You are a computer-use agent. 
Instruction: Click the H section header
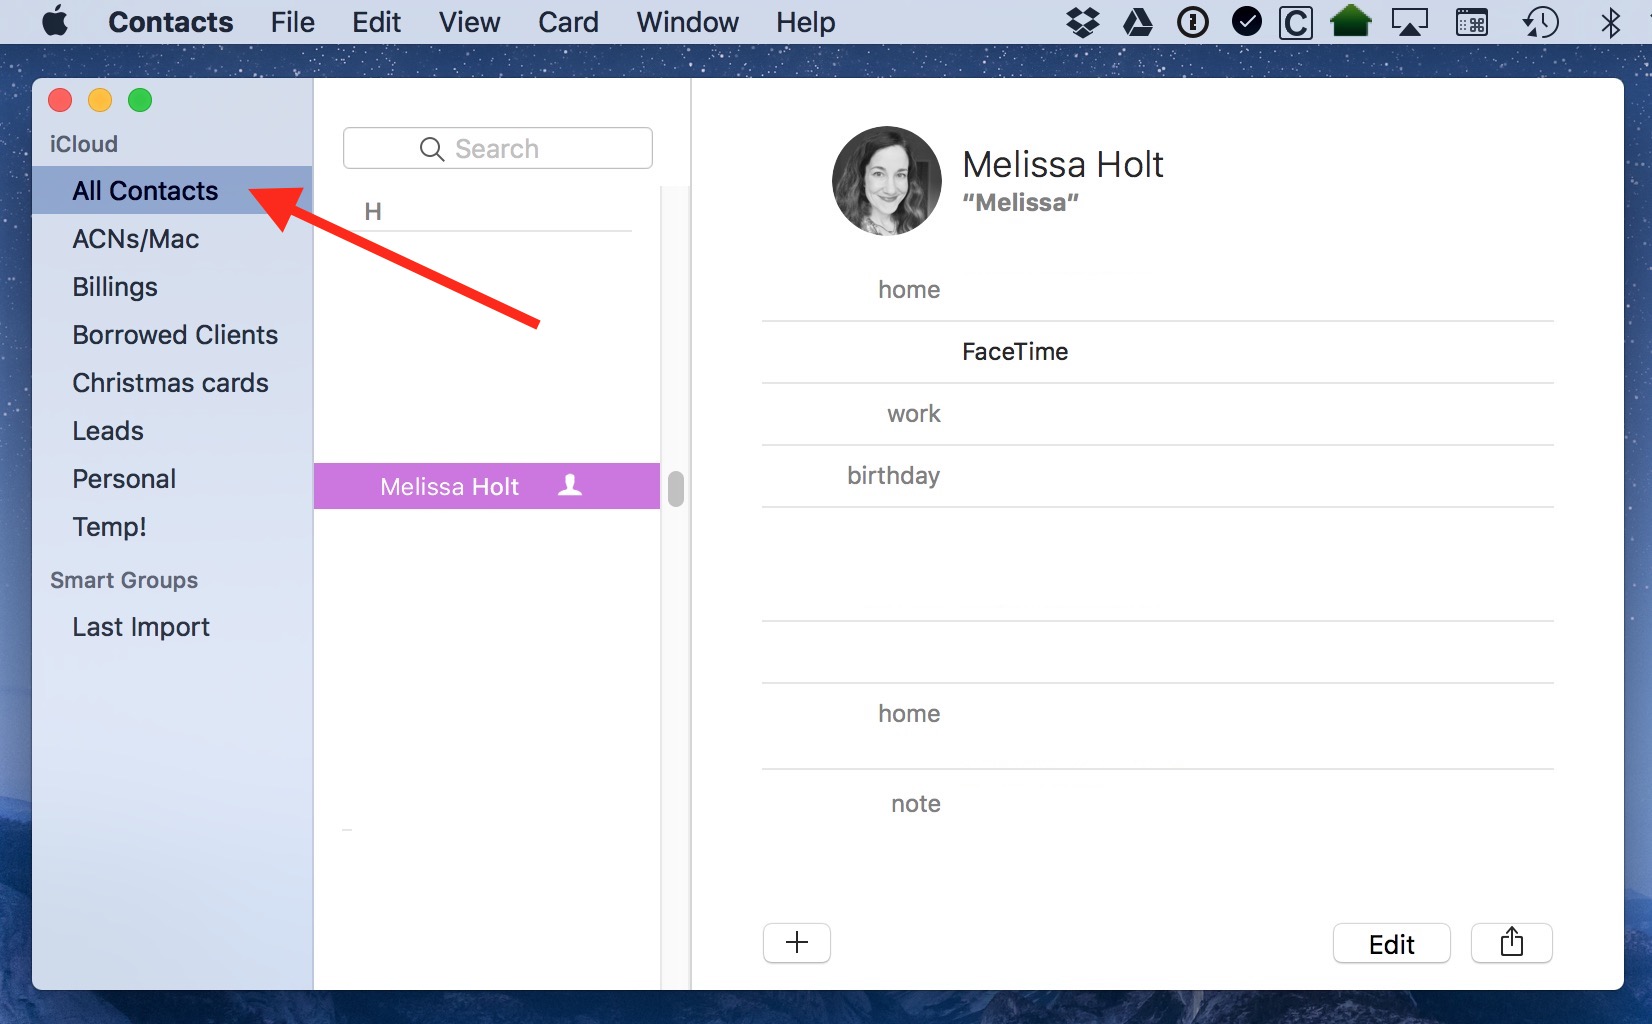coord(373,211)
